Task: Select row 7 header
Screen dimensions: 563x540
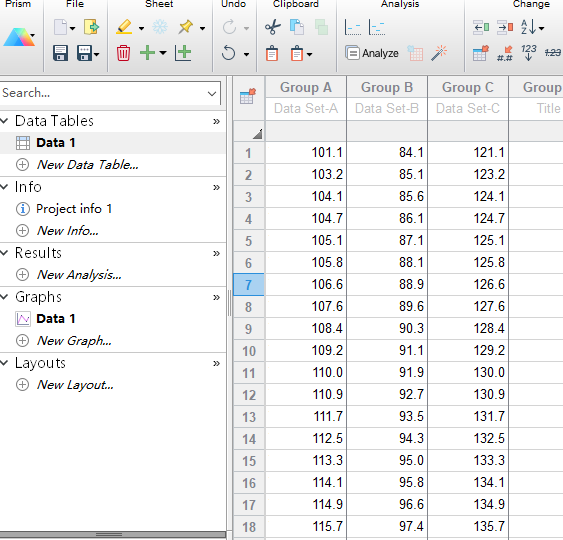Action: (x=248, y=285)
